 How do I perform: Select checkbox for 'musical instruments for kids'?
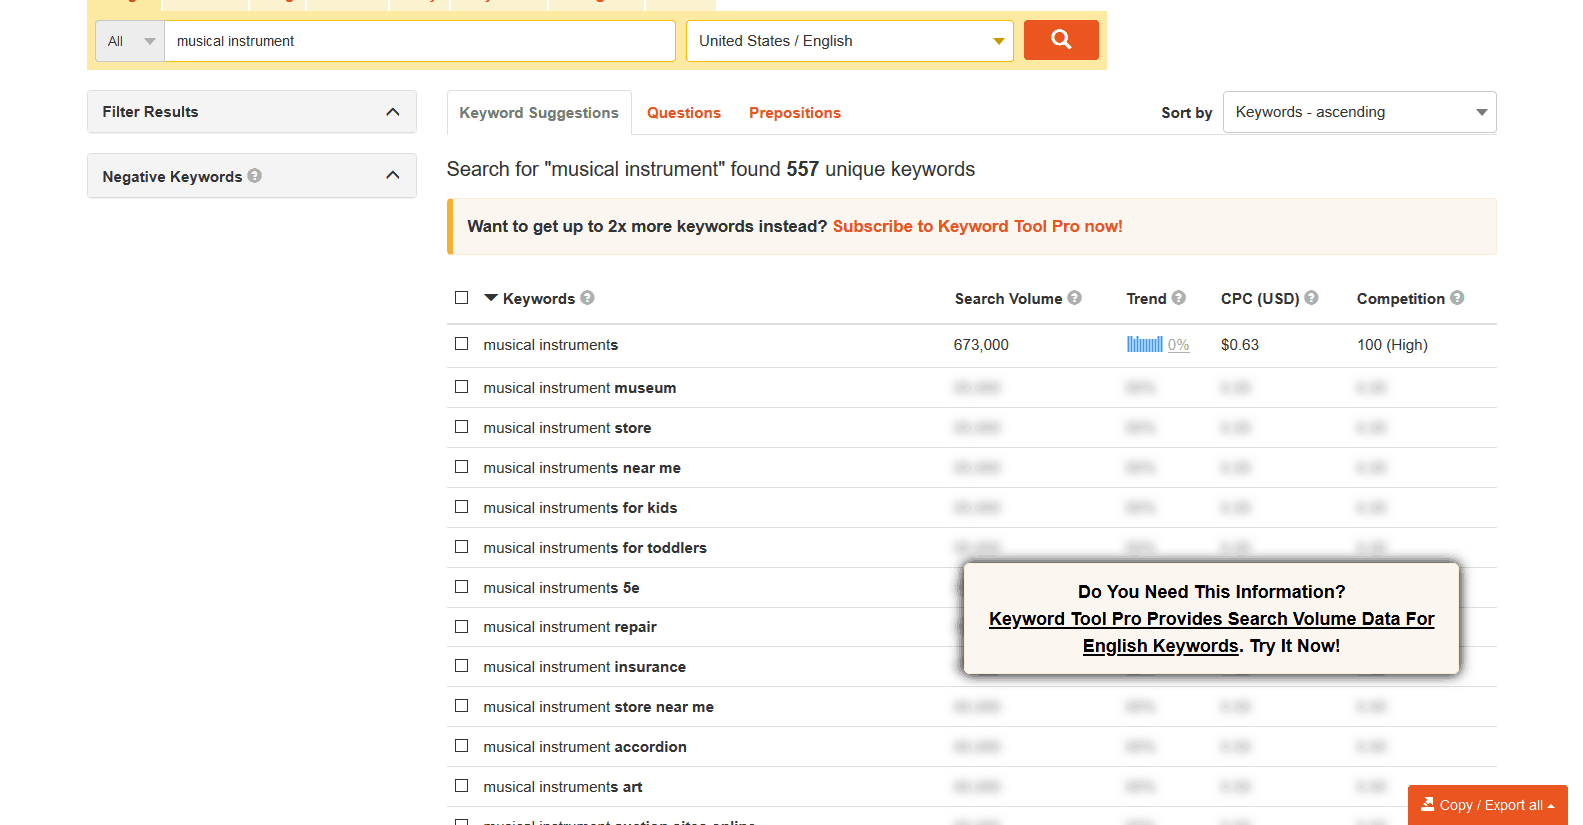pos(461,507)
